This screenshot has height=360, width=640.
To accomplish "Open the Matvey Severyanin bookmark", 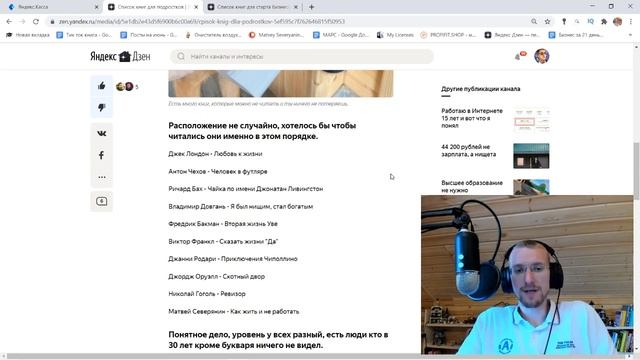I will coord(277,35).
